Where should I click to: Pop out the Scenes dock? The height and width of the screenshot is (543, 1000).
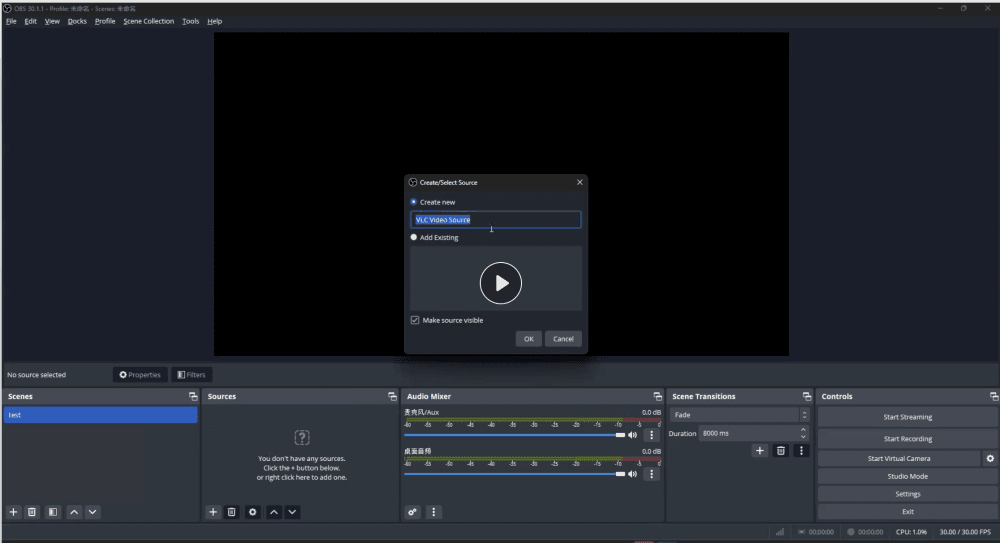pos(193,396)
